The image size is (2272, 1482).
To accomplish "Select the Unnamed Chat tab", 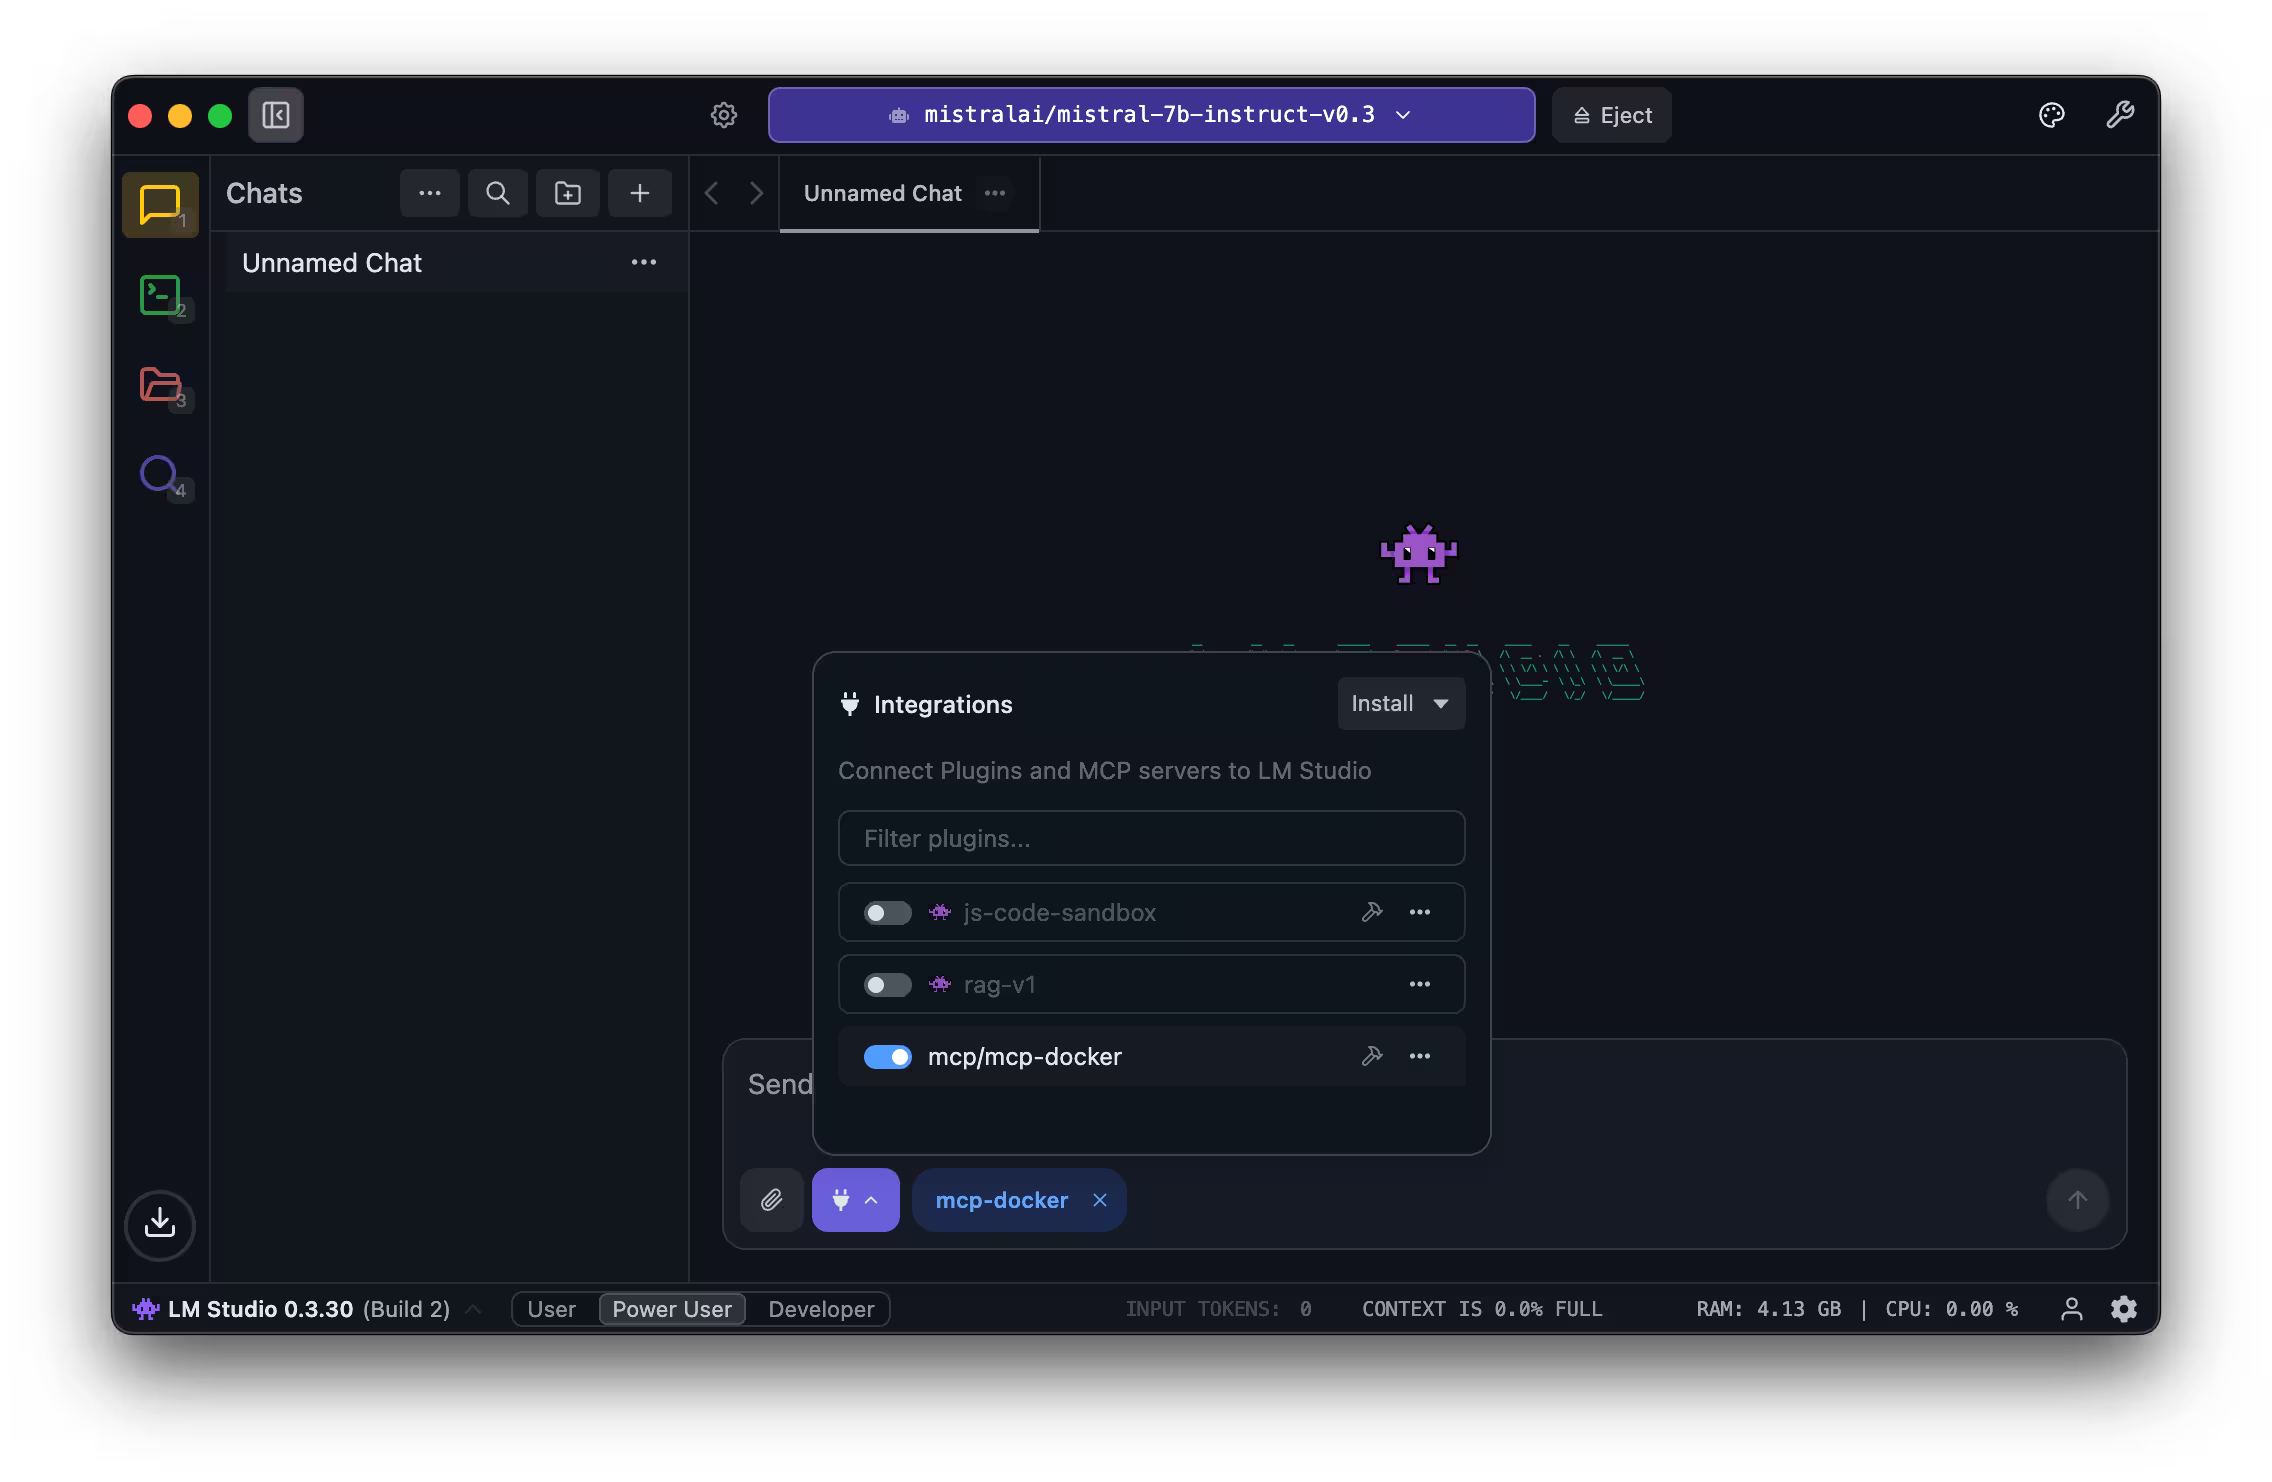I will [882, 193].
